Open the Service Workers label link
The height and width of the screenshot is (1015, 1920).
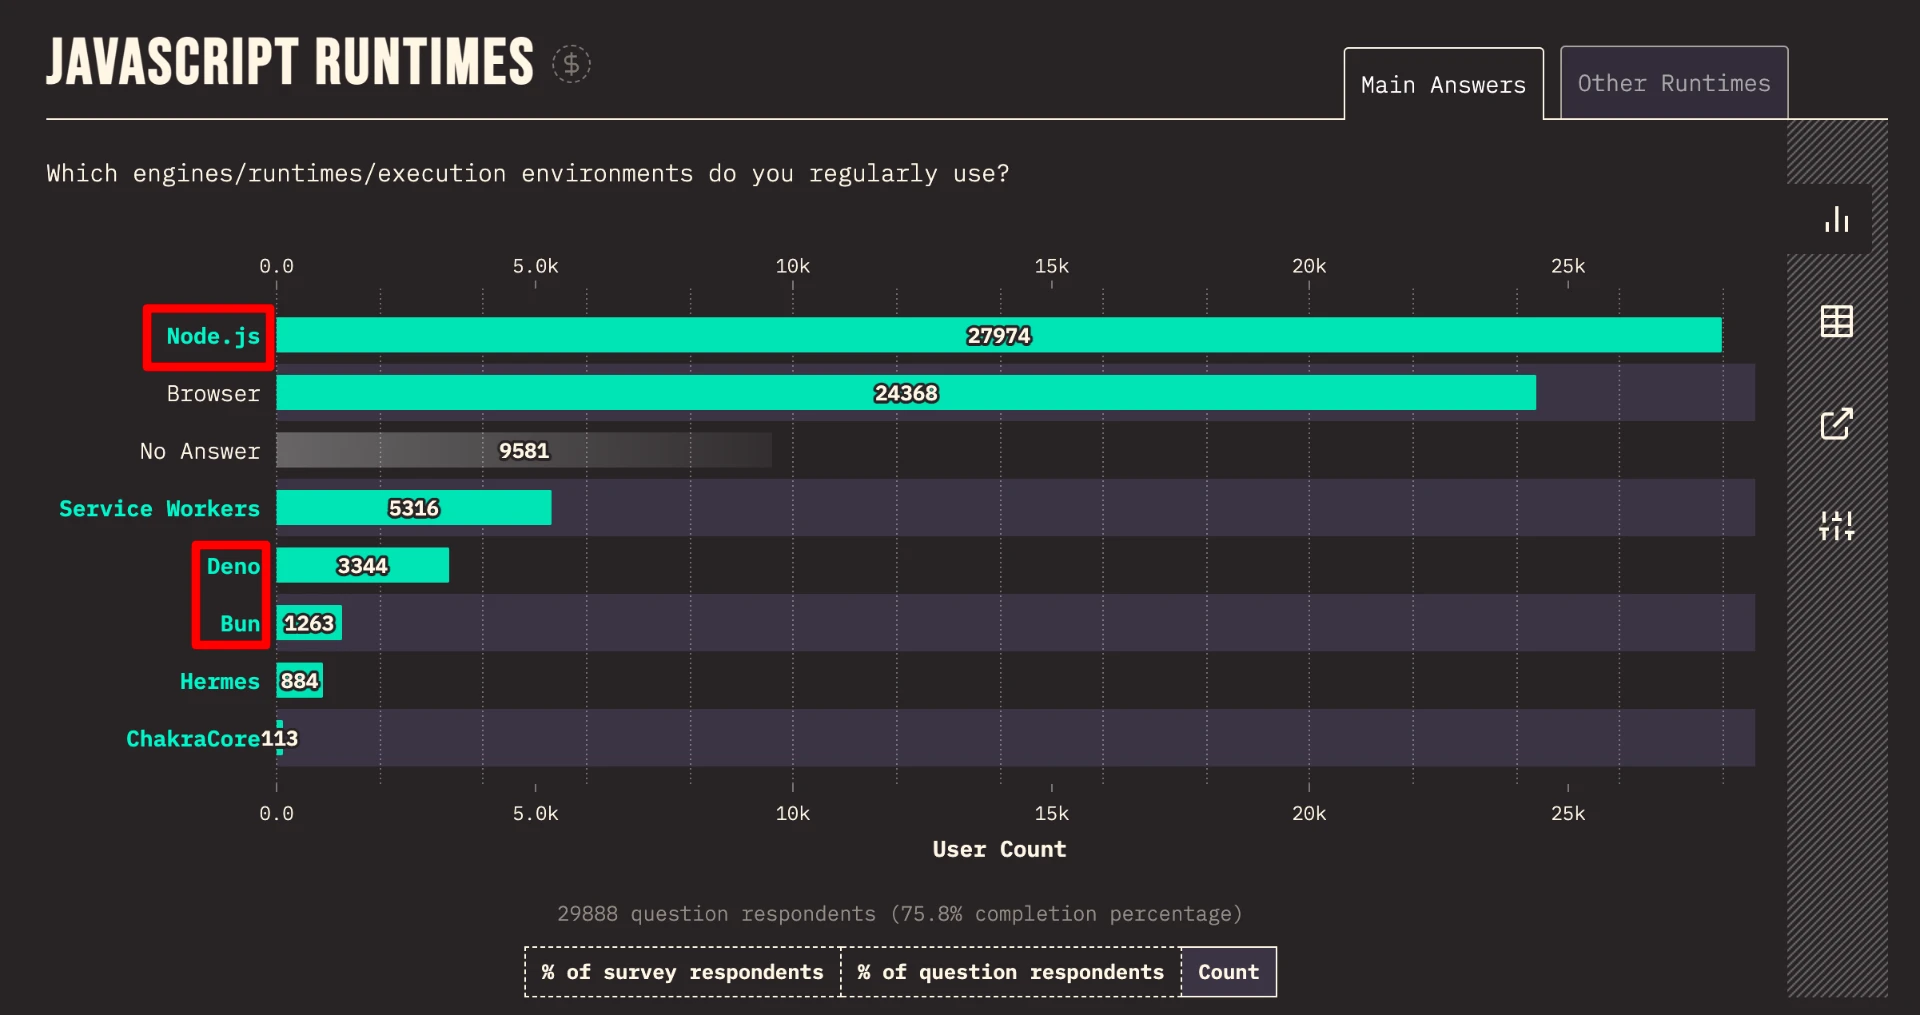pyautogui.click(x=159, y=508)
